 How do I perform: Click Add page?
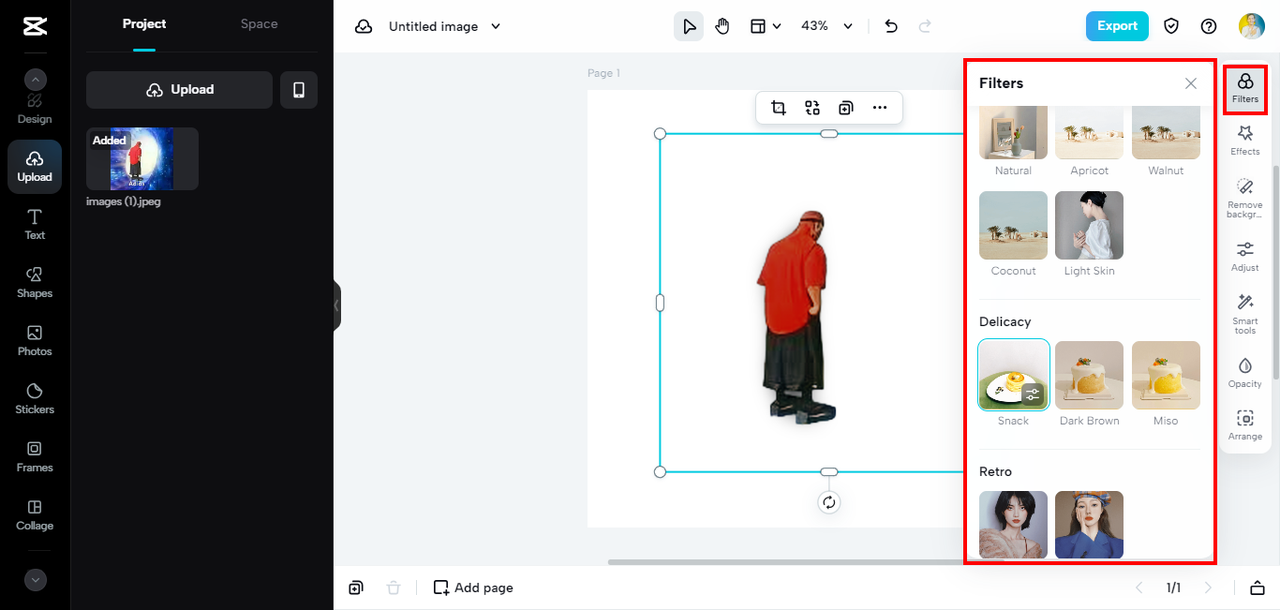(x=473, y=587)
